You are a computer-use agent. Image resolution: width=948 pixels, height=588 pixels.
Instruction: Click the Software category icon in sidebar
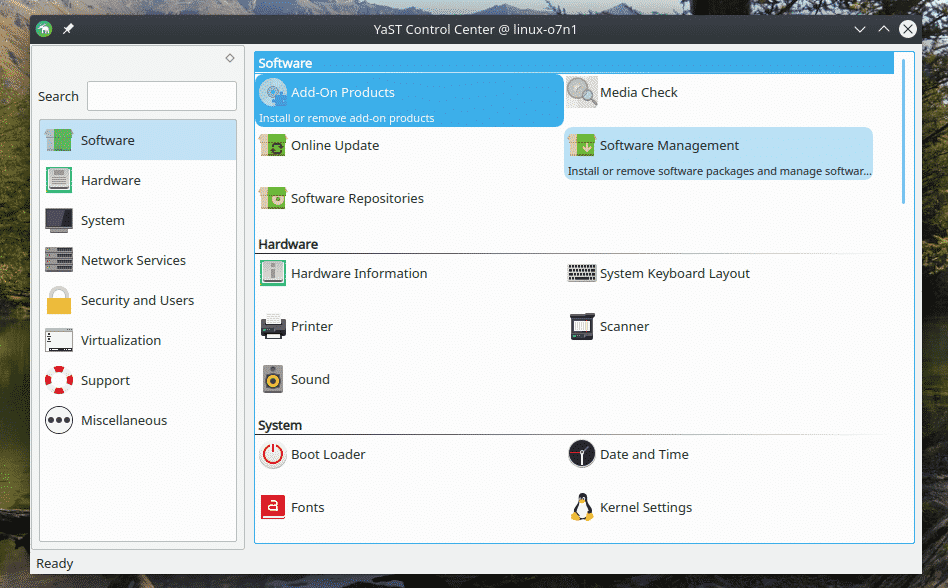pyautogui.click(x=59, y=140)
